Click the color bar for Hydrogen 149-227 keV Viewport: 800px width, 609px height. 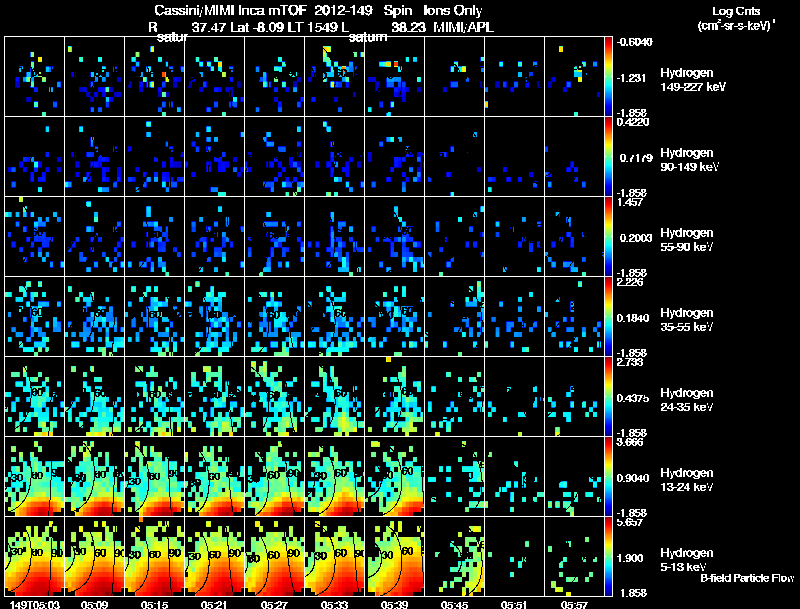tap(608, 77)
